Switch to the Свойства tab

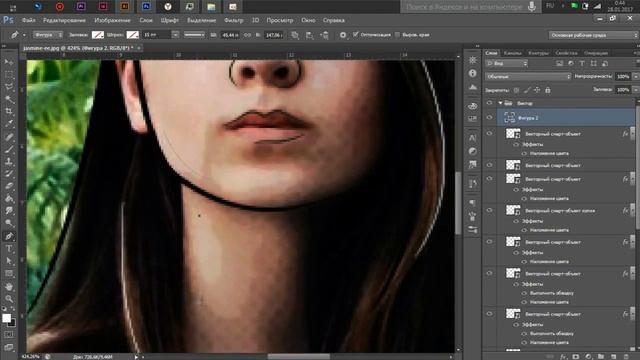[566, 53]
